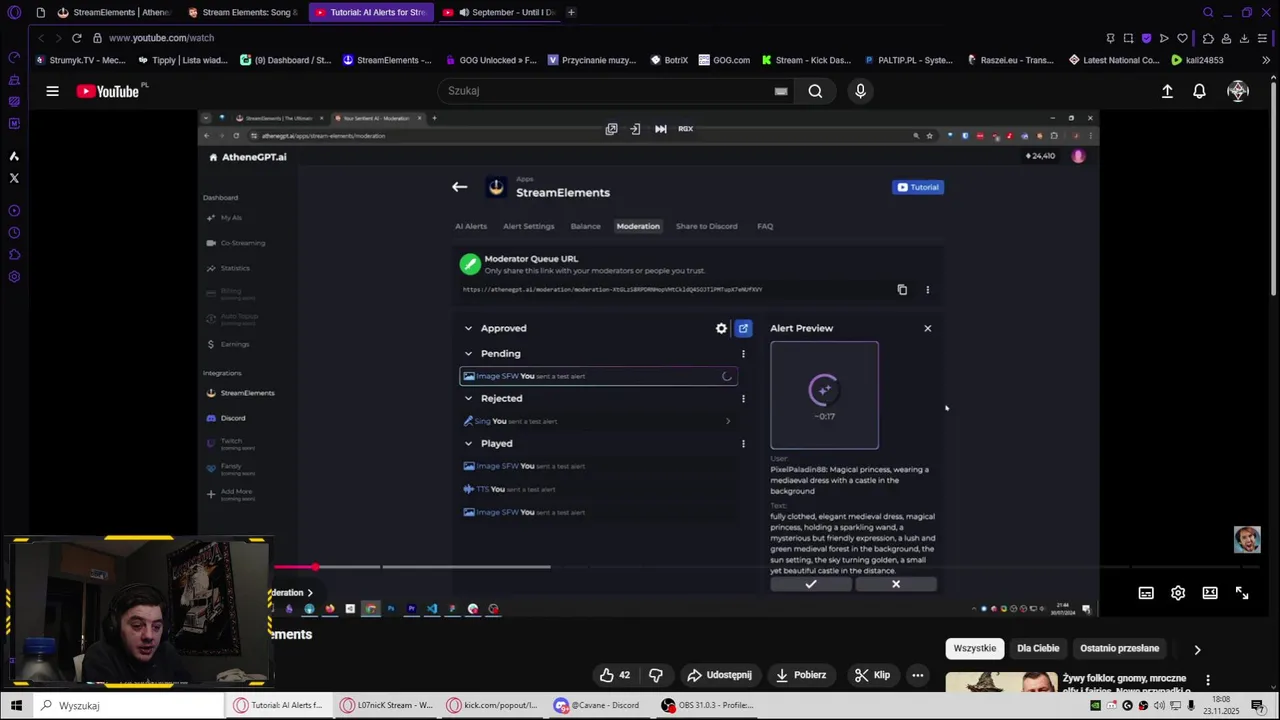Screen dimensions: 1280x720
Task: Reload the current page
Action: 76,38
